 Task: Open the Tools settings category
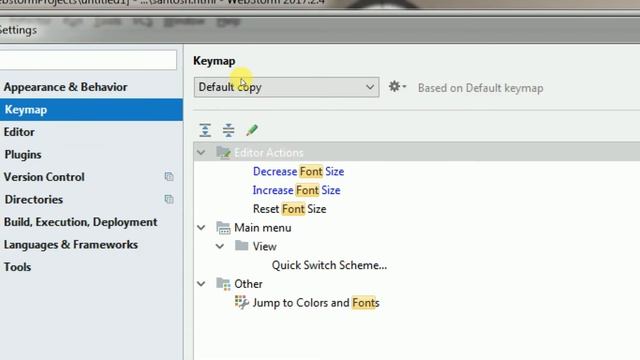coord(18,267)
